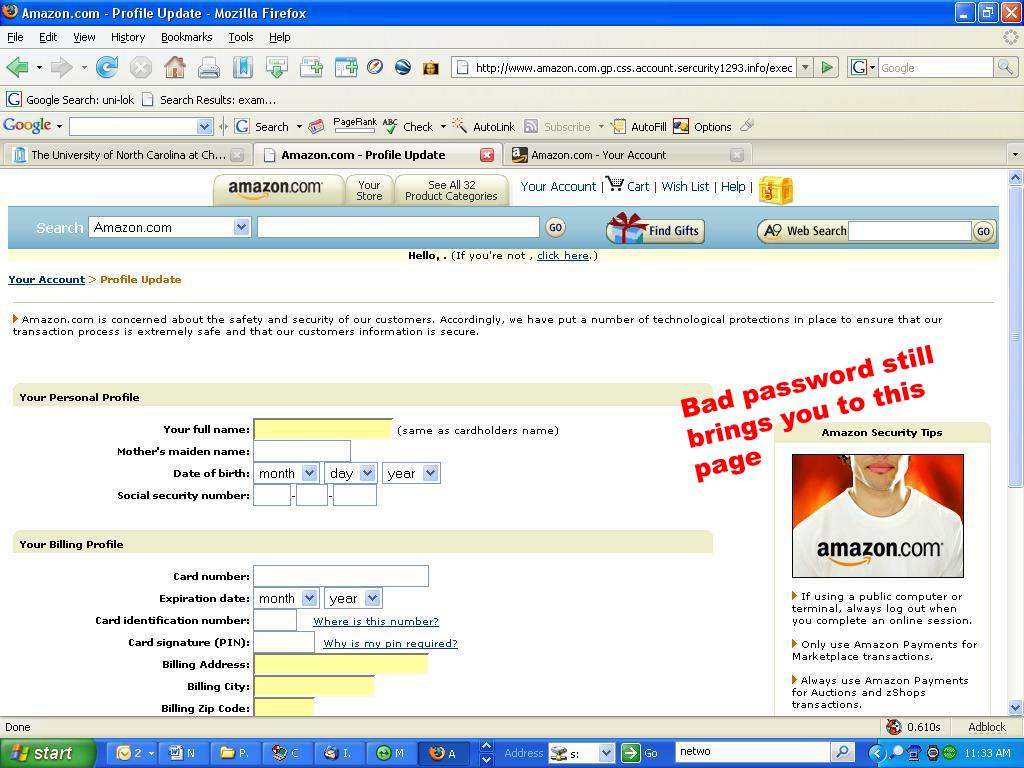
Task: Click the Mother's maiden name field
Action: click(302, 451)
